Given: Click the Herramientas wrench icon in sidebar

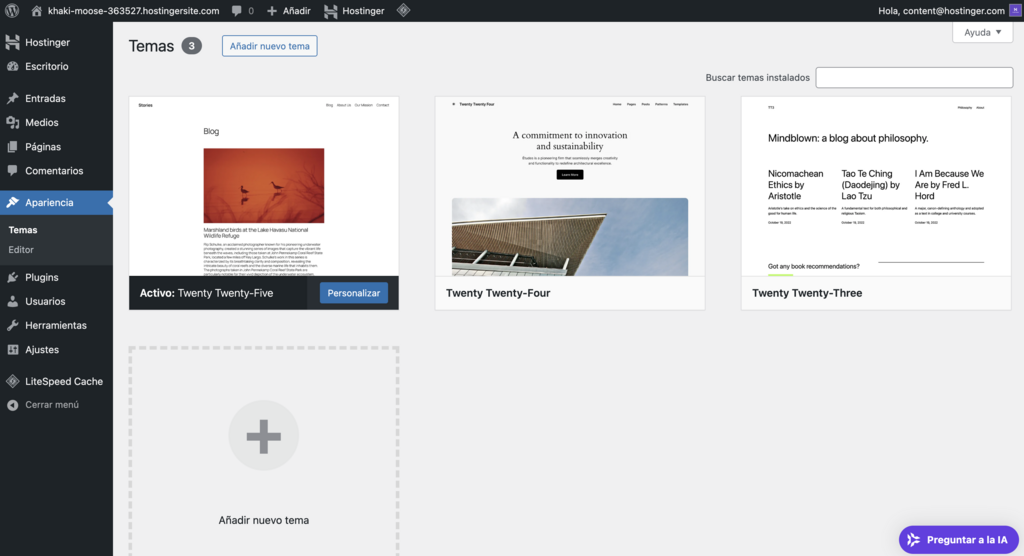Looking at the screenshot, I should [x=13, y=325].
